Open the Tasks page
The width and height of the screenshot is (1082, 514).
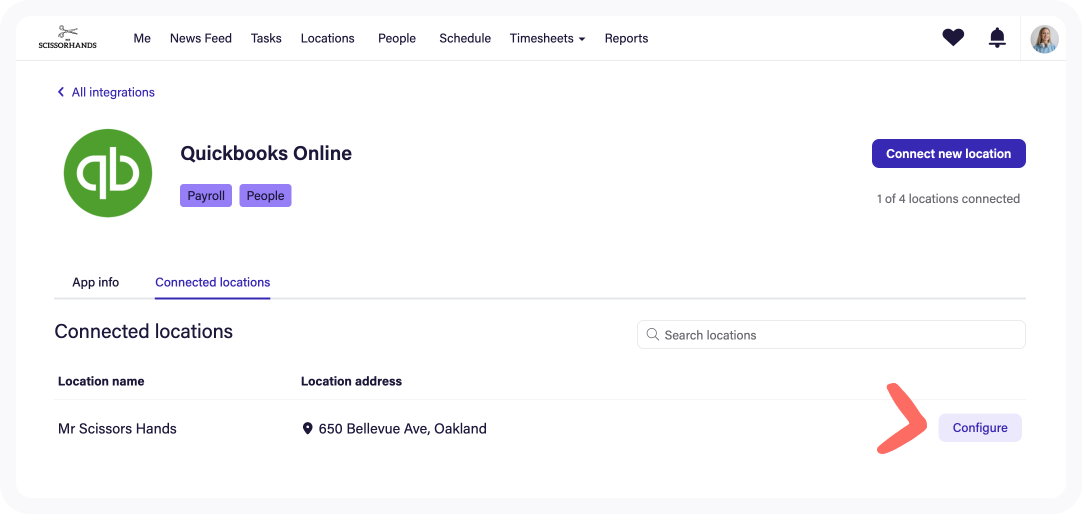[x=266, y=39]
